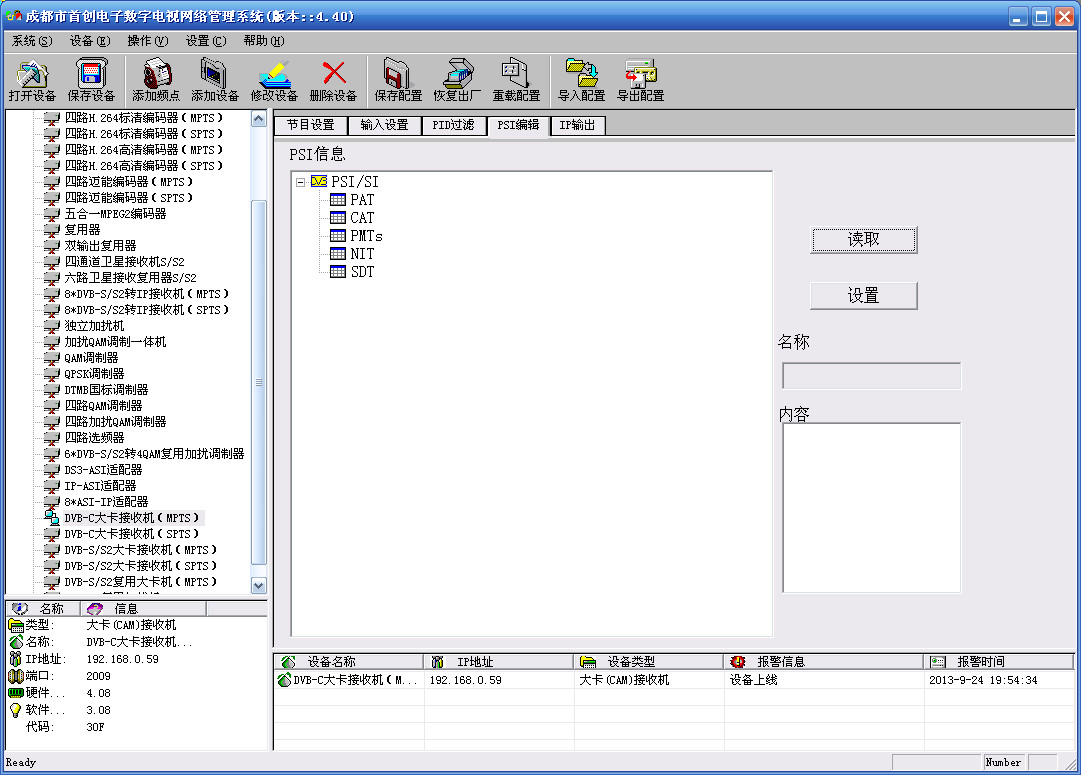Open the 系统(S) menu
This screenshot has width=1081, height=775.
click(x=32, y=41)
